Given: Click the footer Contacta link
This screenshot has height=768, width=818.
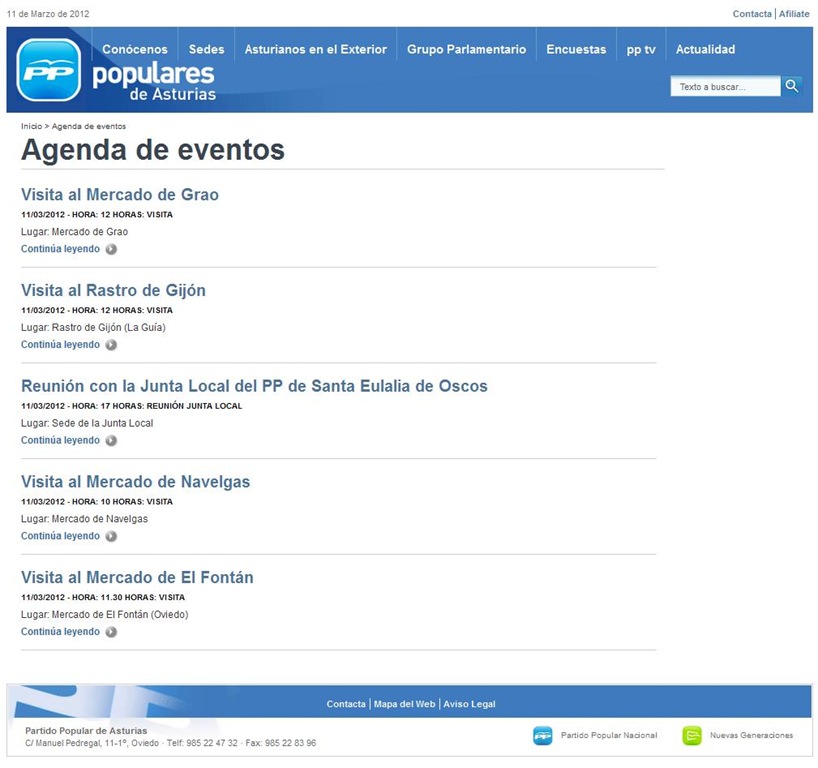Looking at the screenshot, I should pos(346,704).
